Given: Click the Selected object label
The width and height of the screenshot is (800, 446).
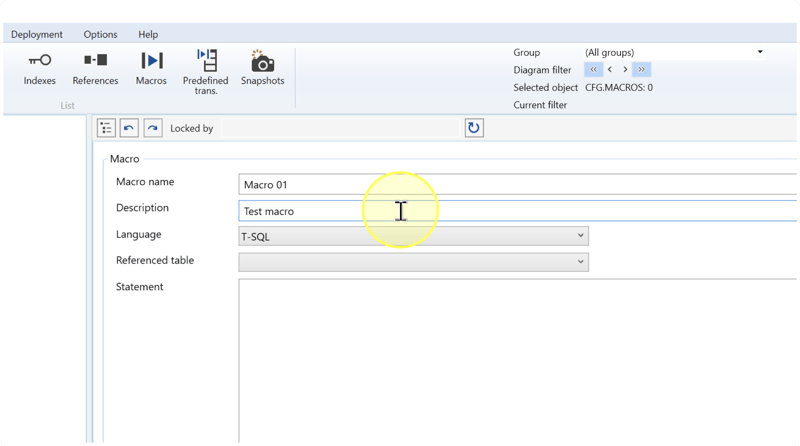Looking at the screenshot, I should 545,87.
